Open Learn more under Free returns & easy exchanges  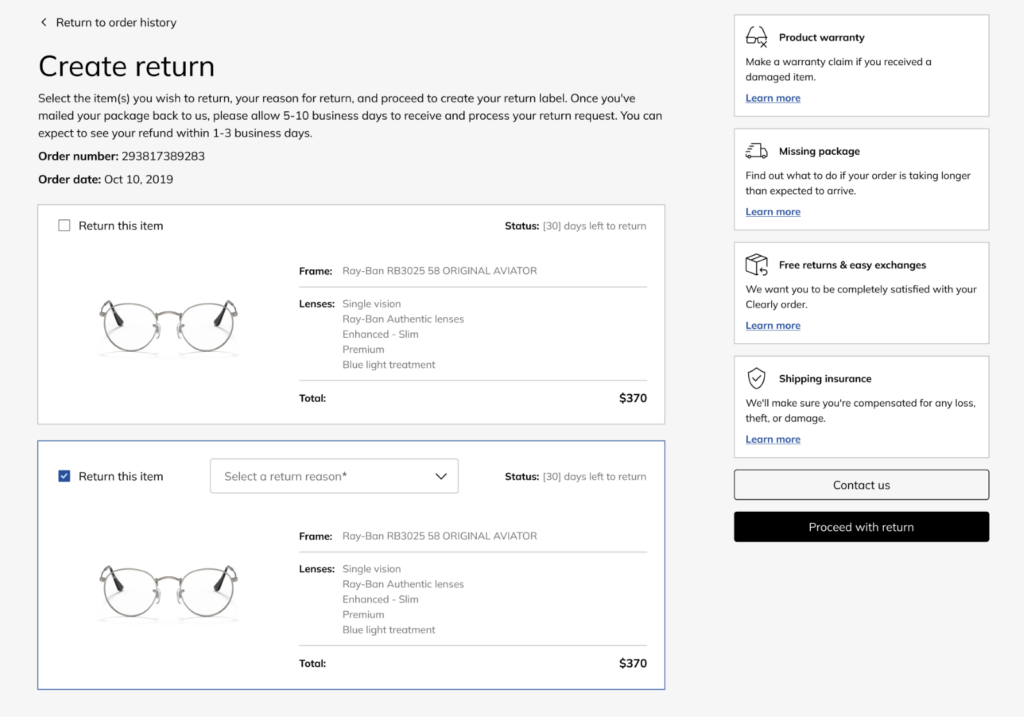point(773,325)
